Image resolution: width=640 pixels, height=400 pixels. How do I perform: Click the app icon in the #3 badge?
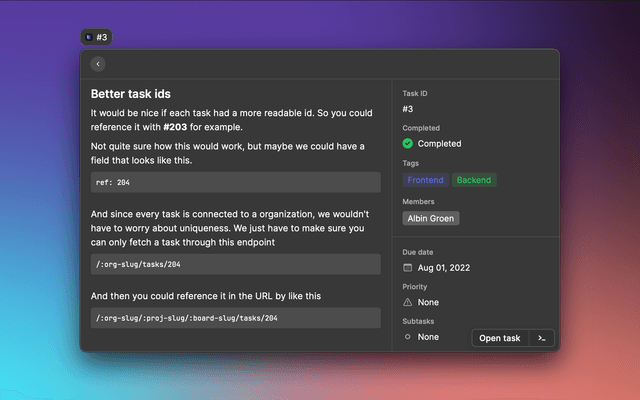coord(89,37)
